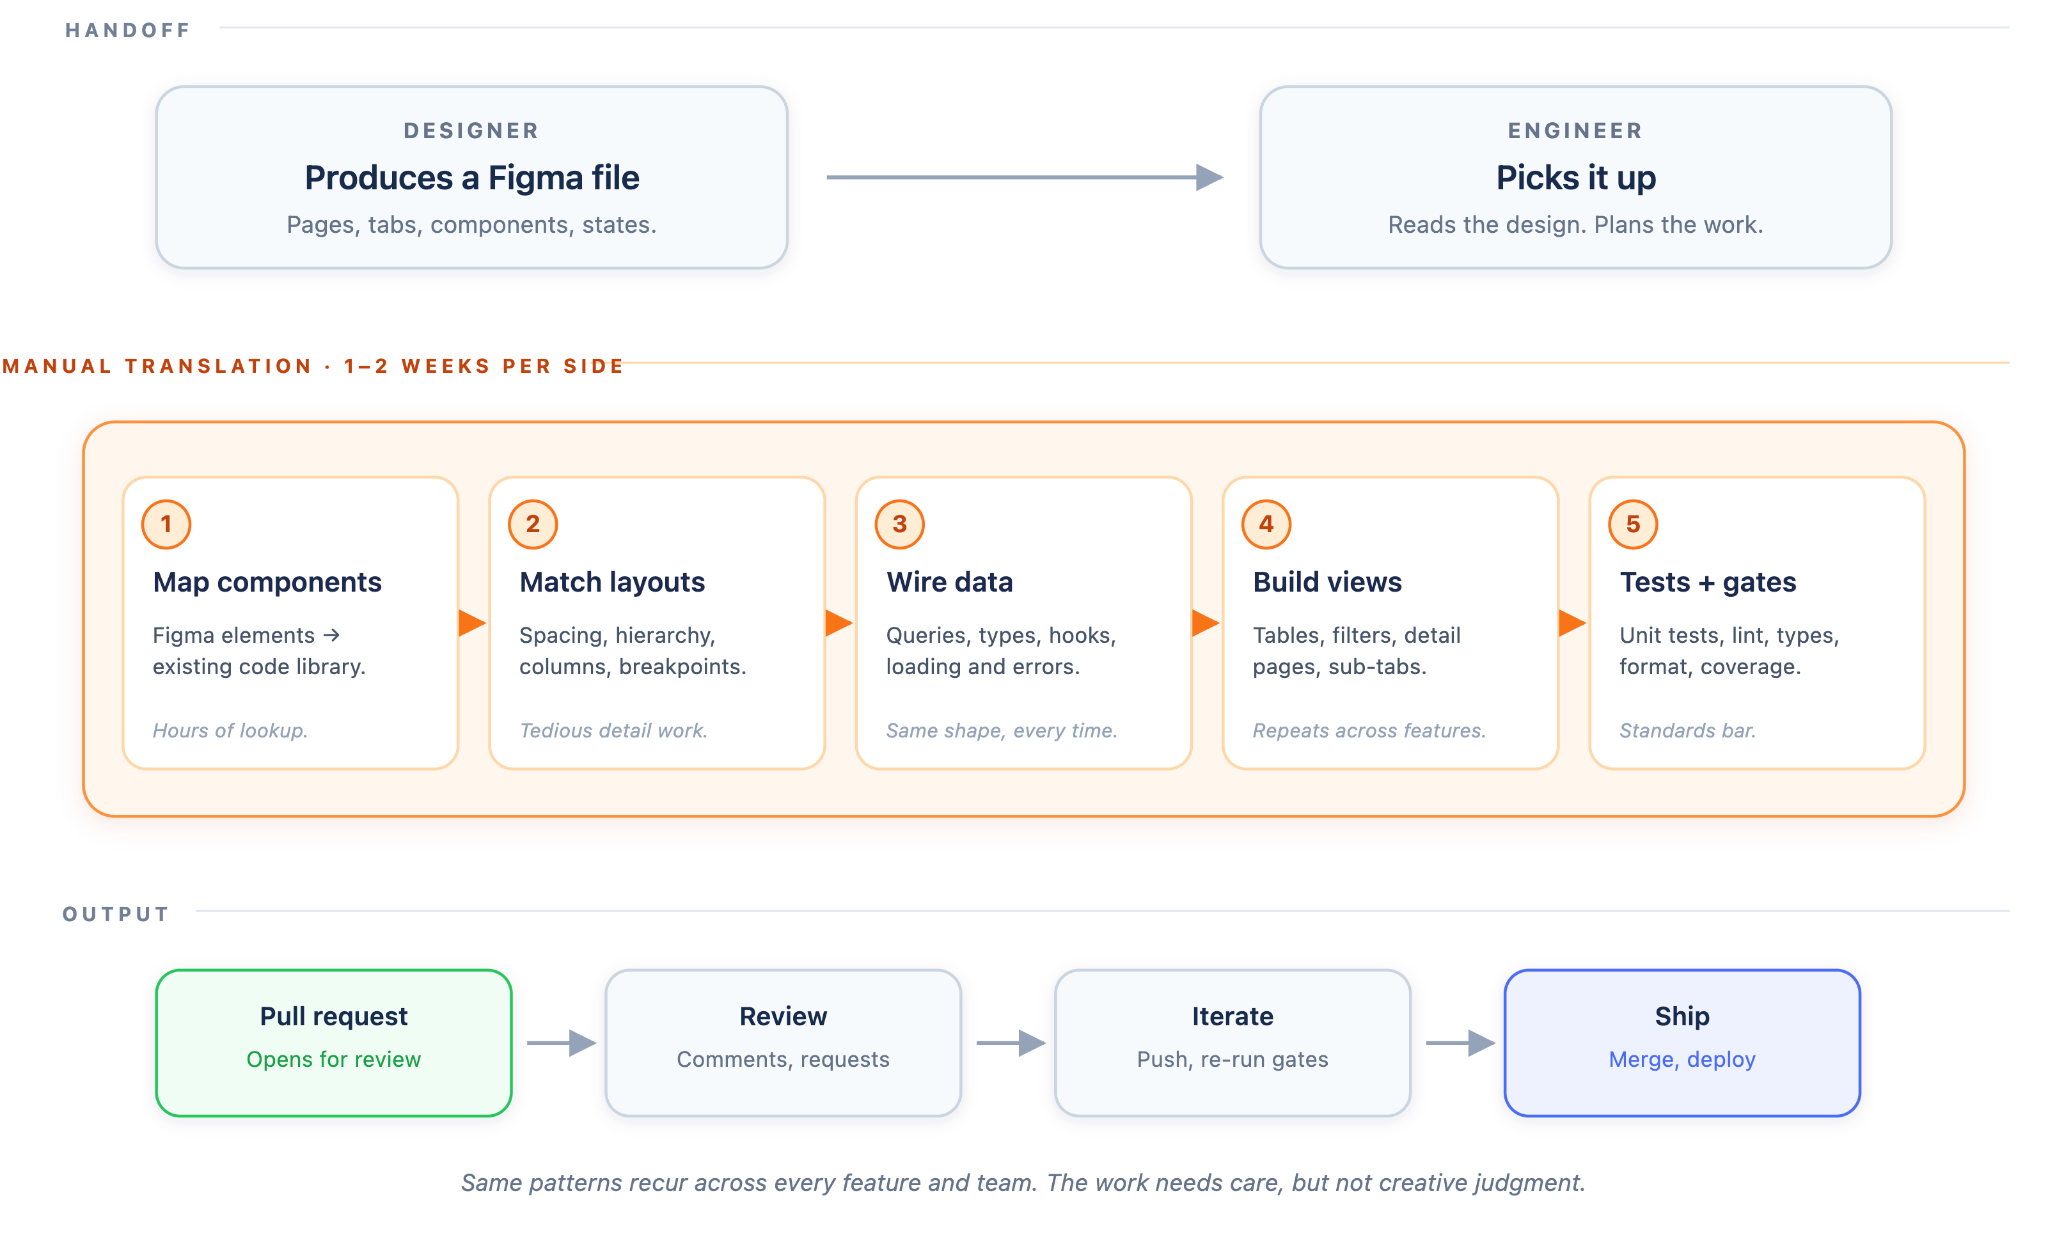Image resolution: width=2048 pixels, height=1234 pixels.
Task: Click the orange arrow after Map components
Action: pyautogui.click(x=472, y=623)
